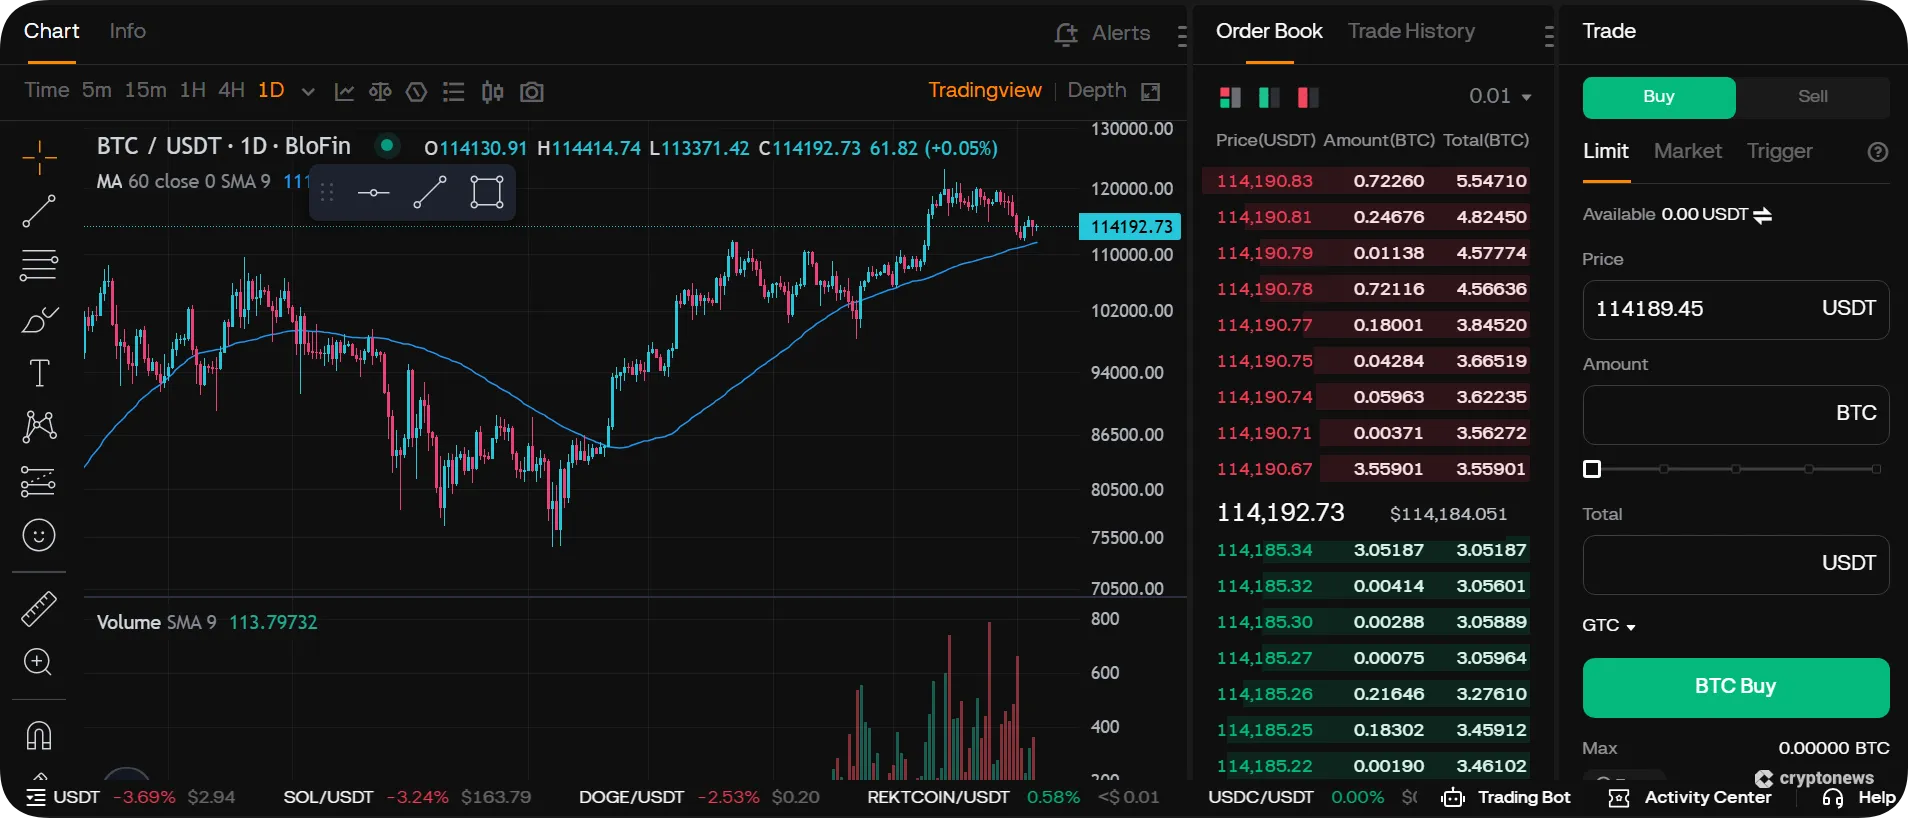Select the text annotation tool
Screen dimensions: 1908x818
[39, 373]
